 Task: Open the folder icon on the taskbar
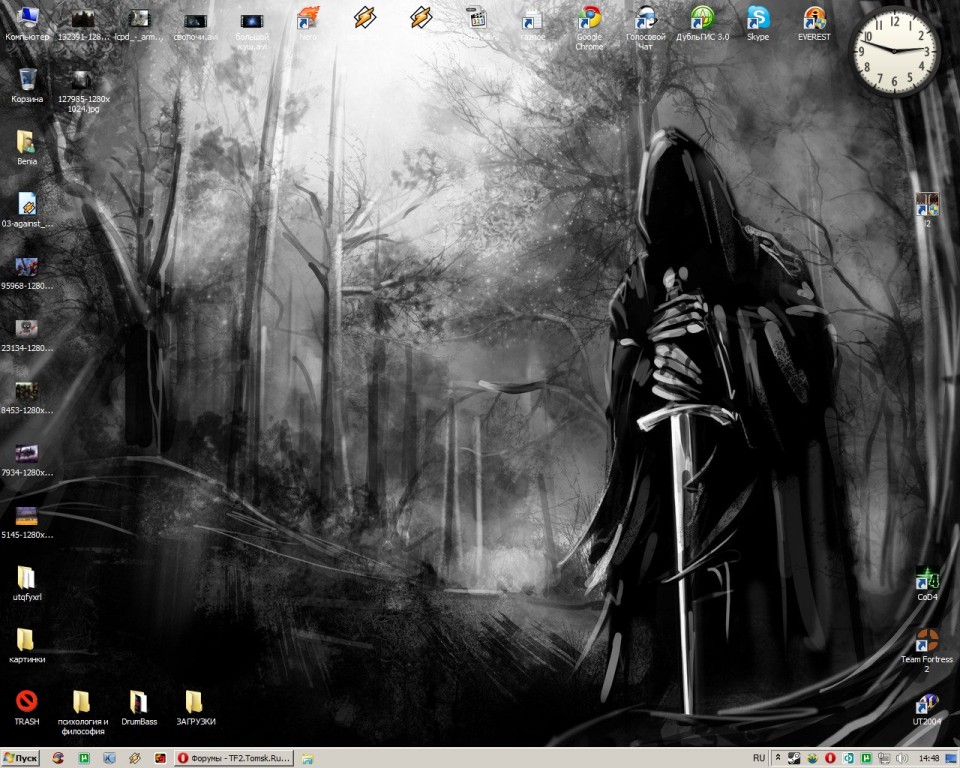tap(307, 758)
